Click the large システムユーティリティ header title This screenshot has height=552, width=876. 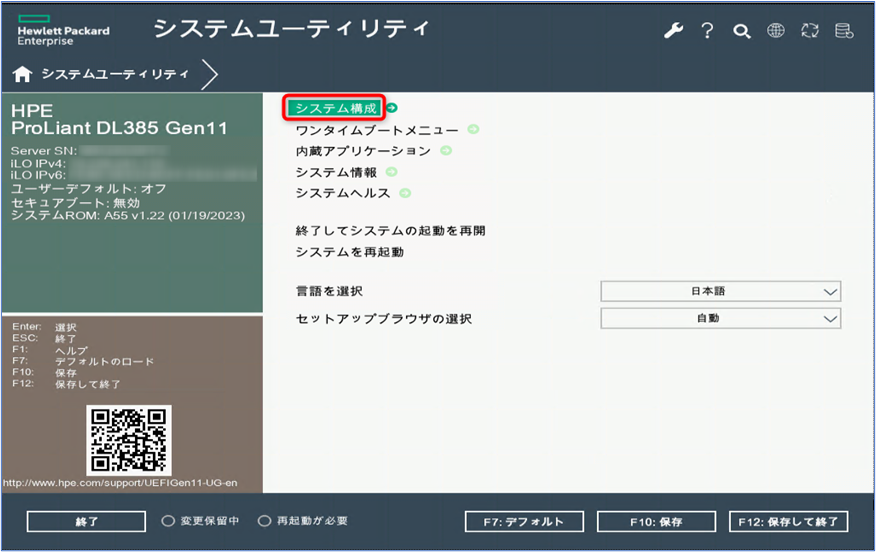pyautogui.click(x=291, y=28)
